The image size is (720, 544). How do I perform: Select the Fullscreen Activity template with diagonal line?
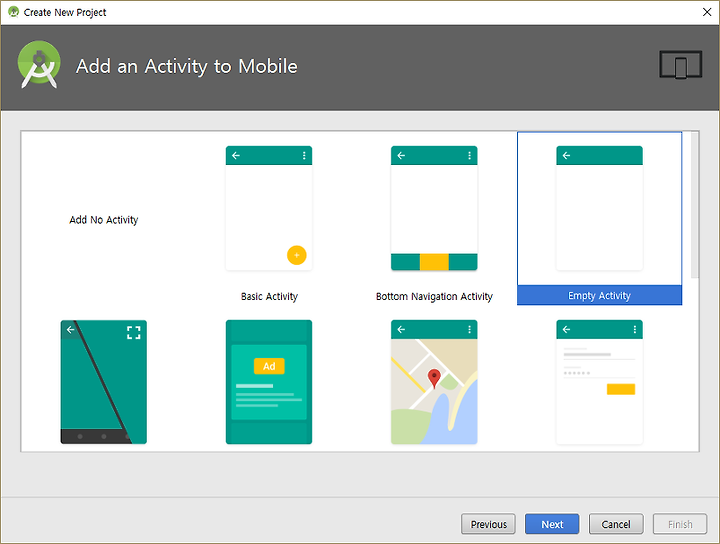(104, 382)
